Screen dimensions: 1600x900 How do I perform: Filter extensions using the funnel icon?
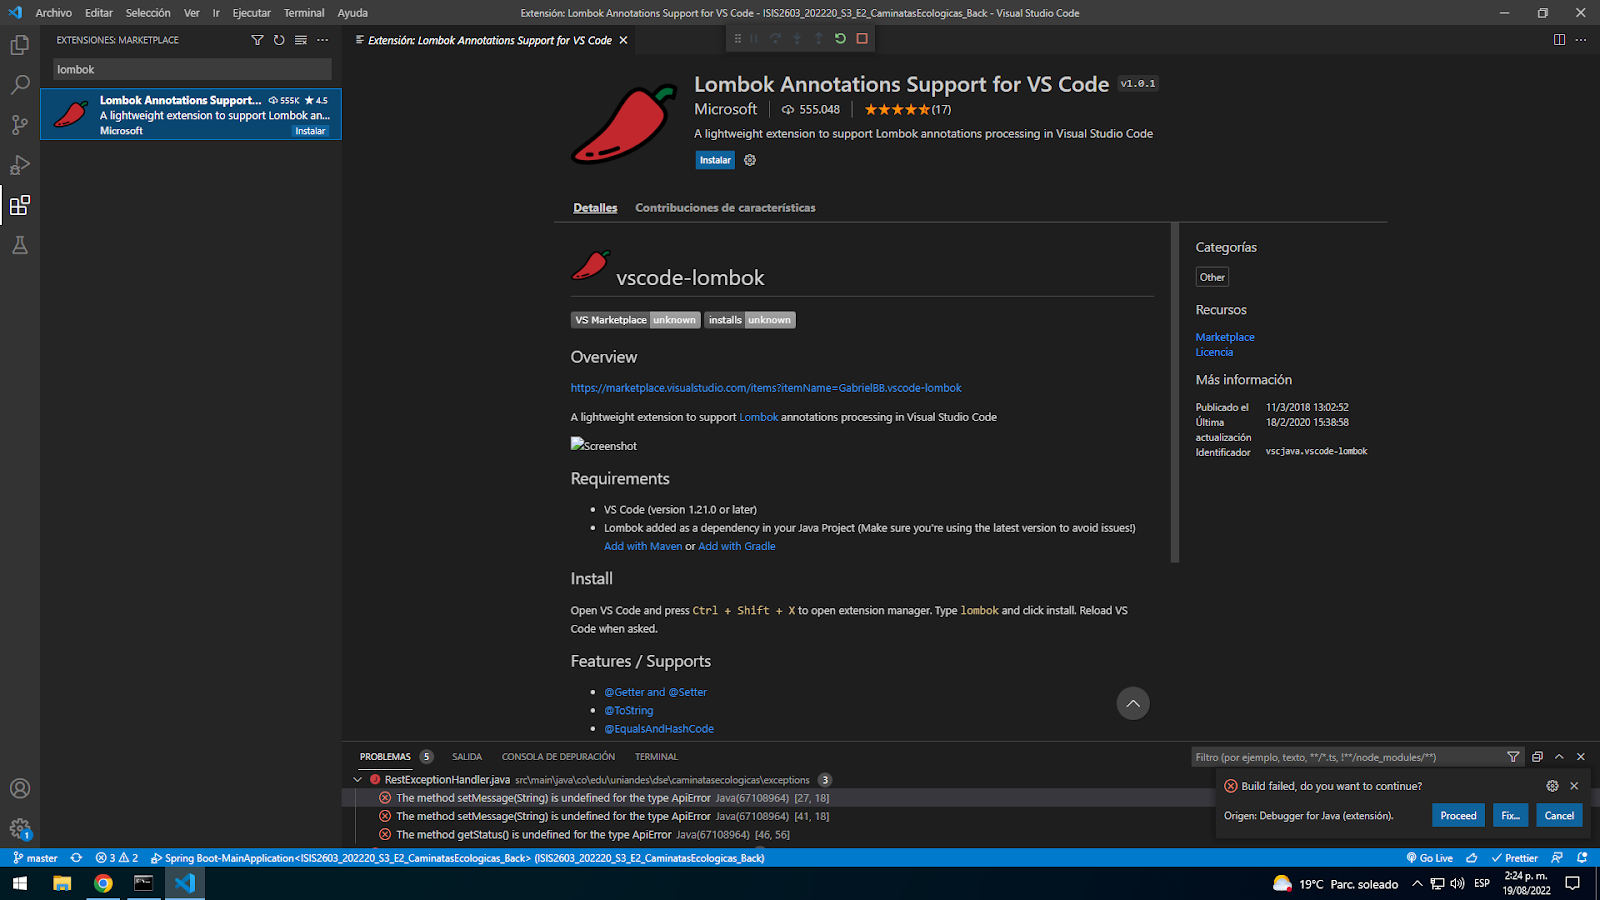pyautogui.click(x=257, y=40)
